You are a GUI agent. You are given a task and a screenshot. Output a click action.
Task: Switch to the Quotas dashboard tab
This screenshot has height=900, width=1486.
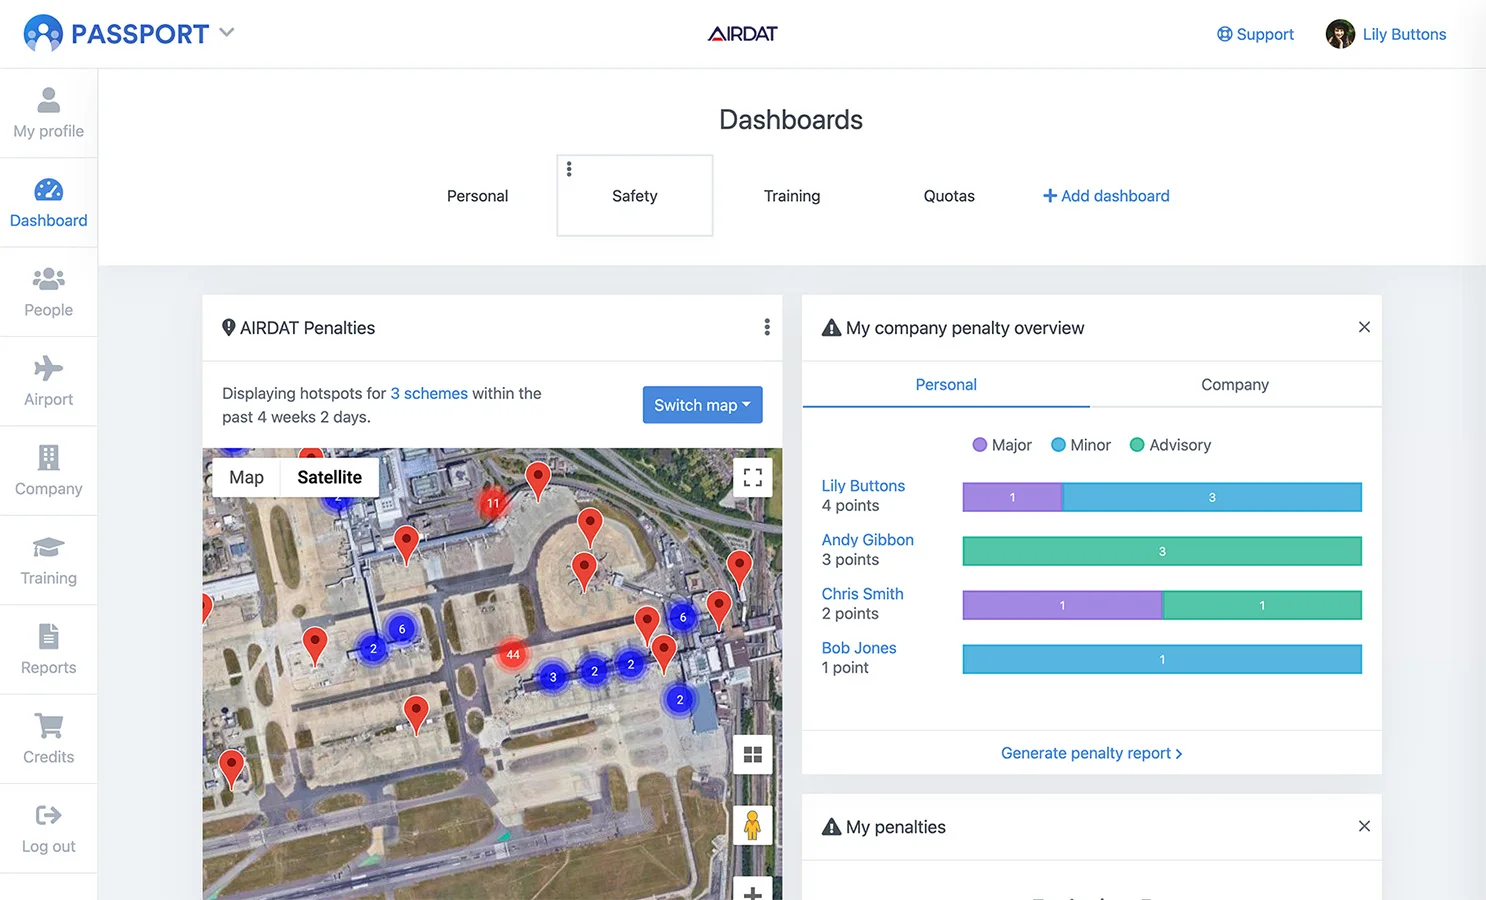[949, 196]
